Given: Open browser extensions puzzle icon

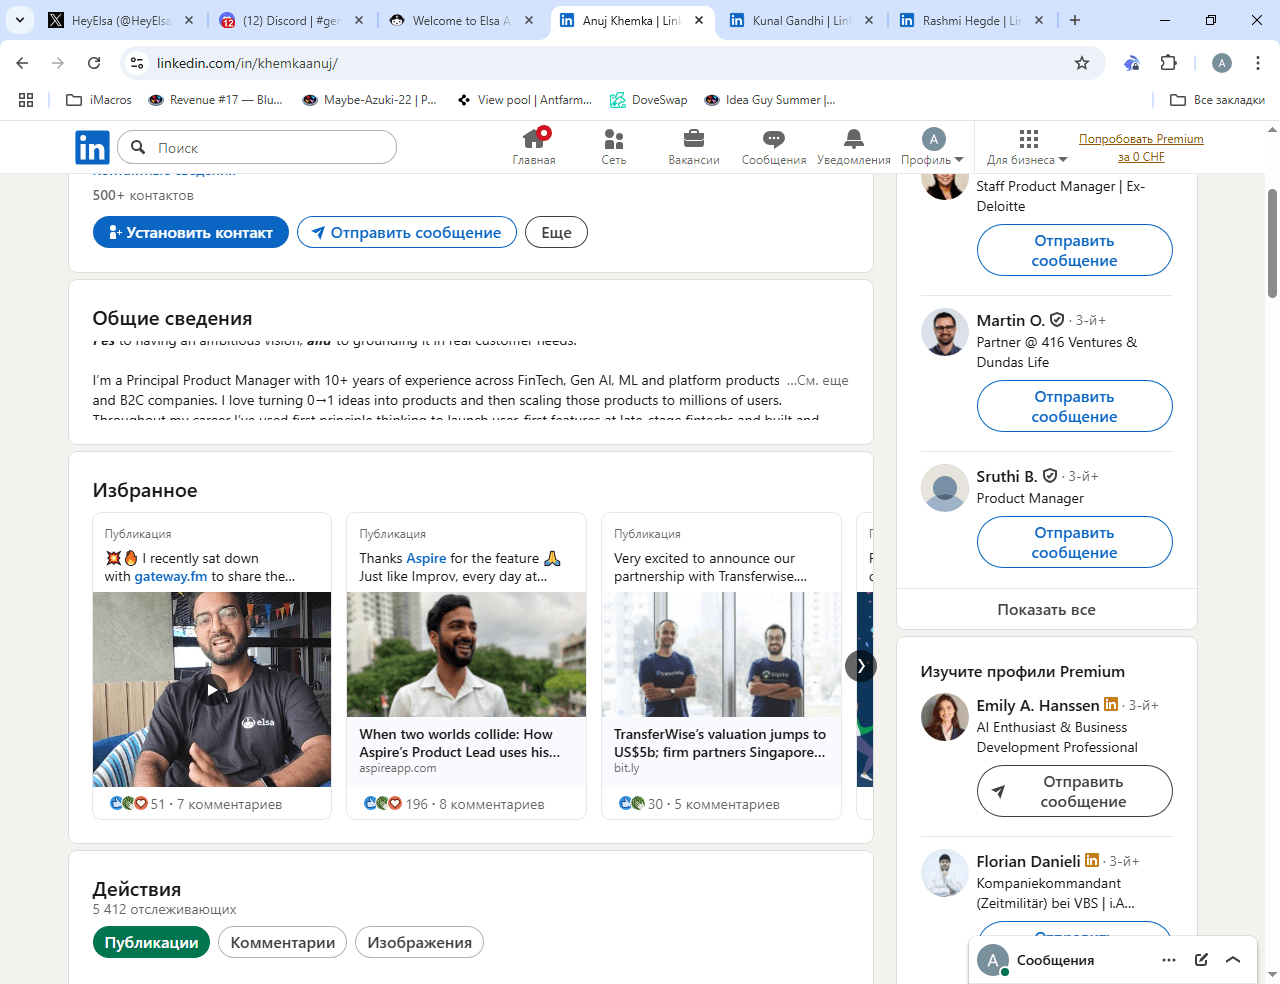Looking at the screenshot, I should pyautogui.click(x=1168, y=63).
